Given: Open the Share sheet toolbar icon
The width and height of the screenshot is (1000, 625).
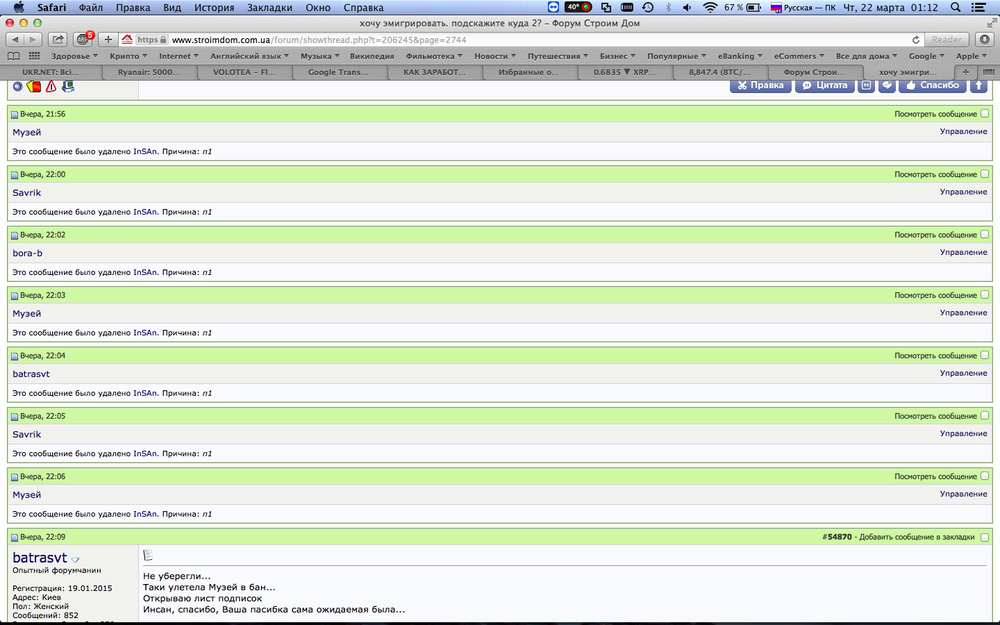Looking at the screenshot, I should click(x=57, y=40).
